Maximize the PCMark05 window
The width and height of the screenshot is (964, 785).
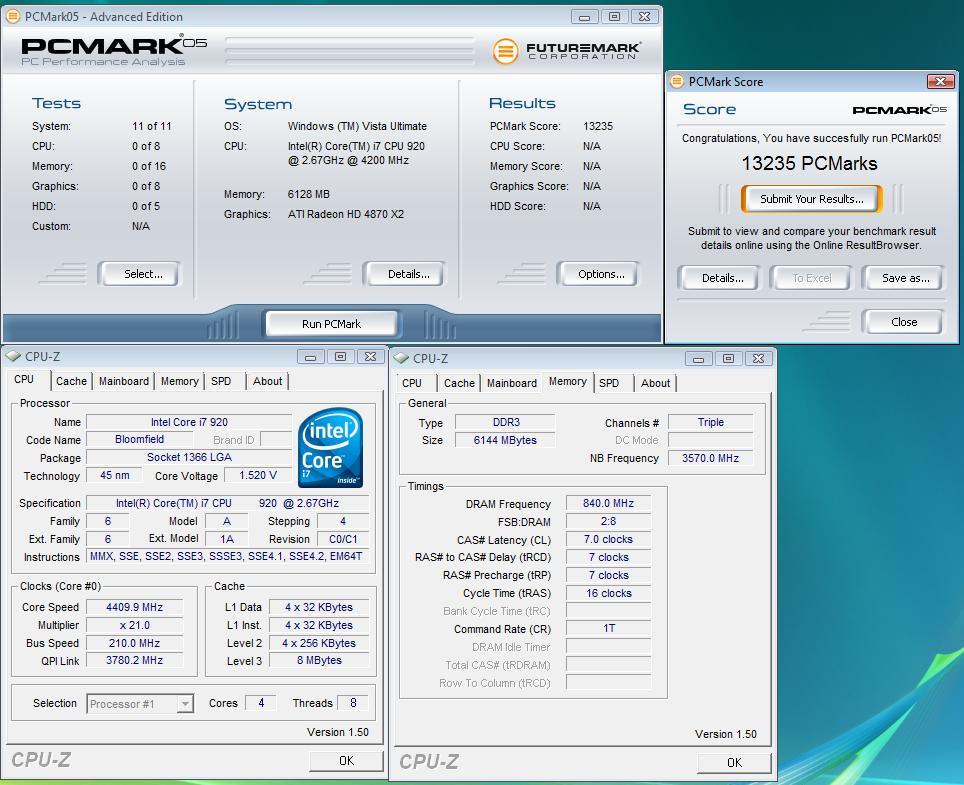tap(614, 17)
